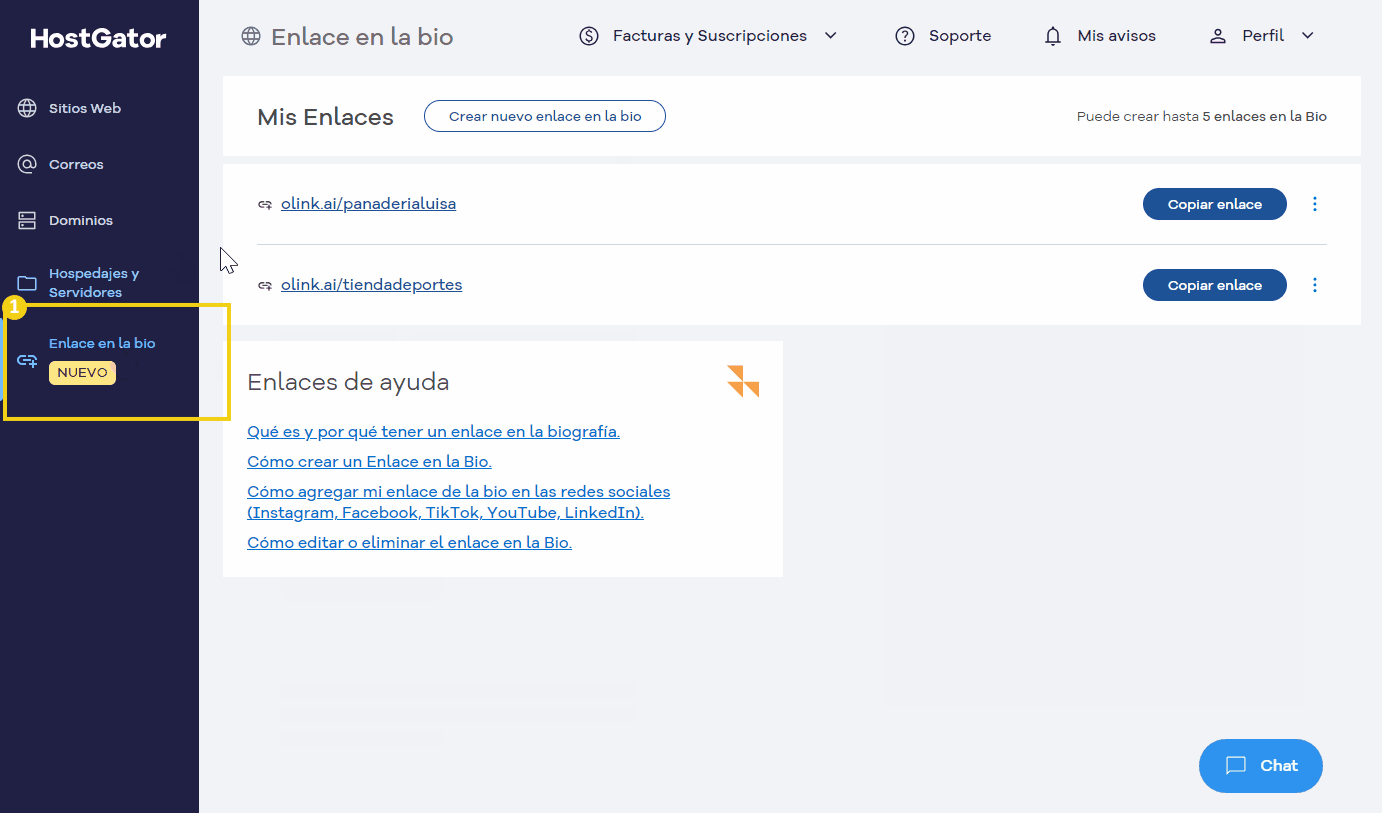Open Cómo crear un Enlace en la Bio
This screenshot has width=1382, height=813.
369,462
